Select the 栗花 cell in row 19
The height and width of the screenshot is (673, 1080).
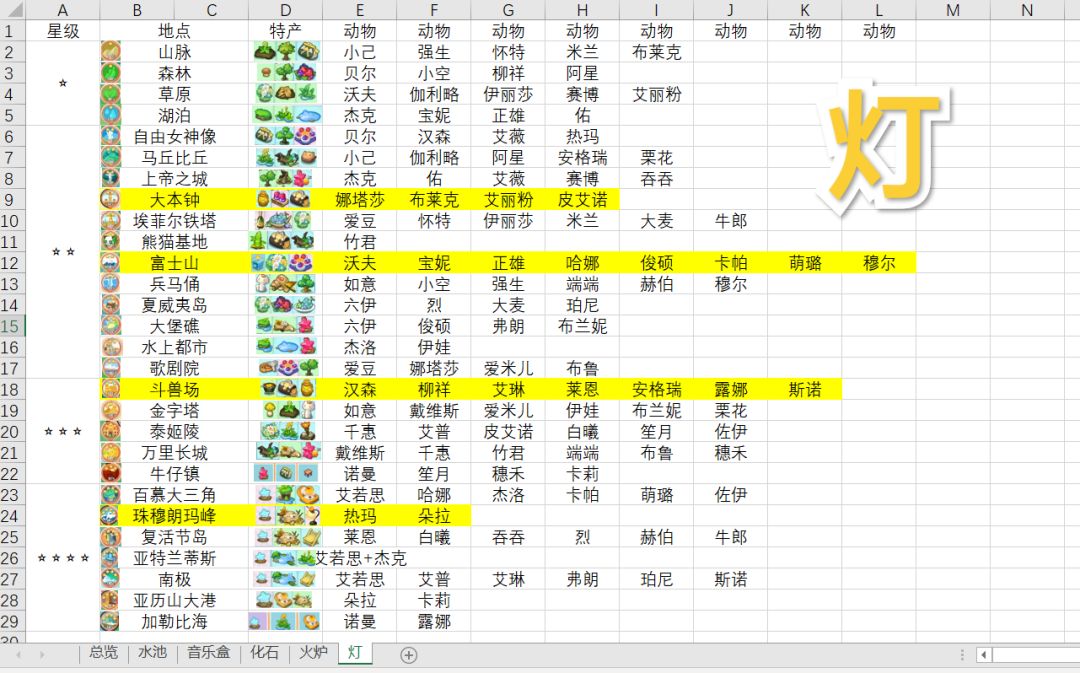click(x=730, y=411)
